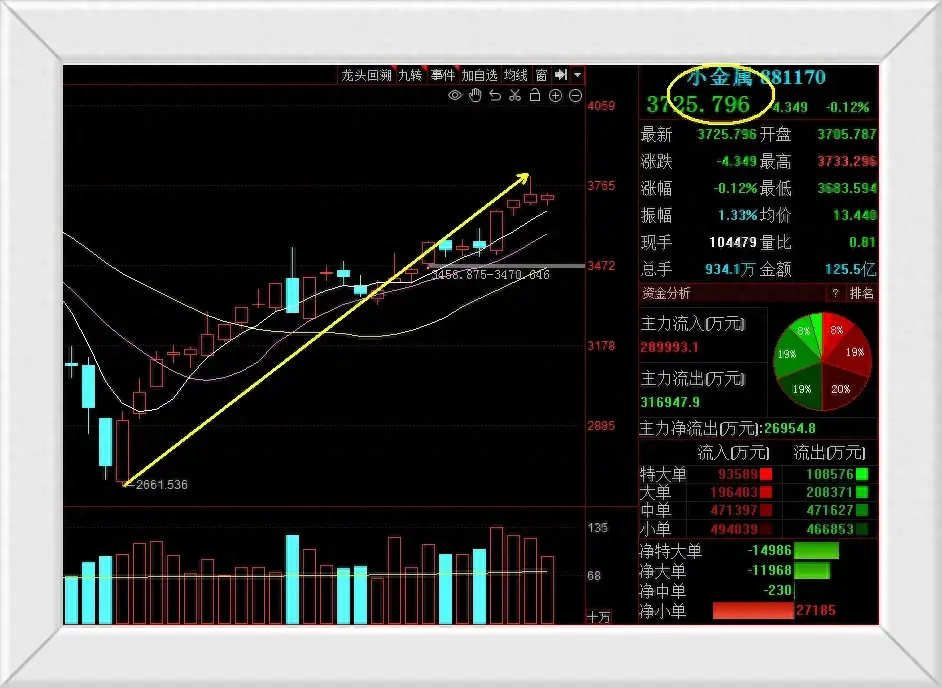Zoom in with the plus circle icon

click(x=556, y=96)
